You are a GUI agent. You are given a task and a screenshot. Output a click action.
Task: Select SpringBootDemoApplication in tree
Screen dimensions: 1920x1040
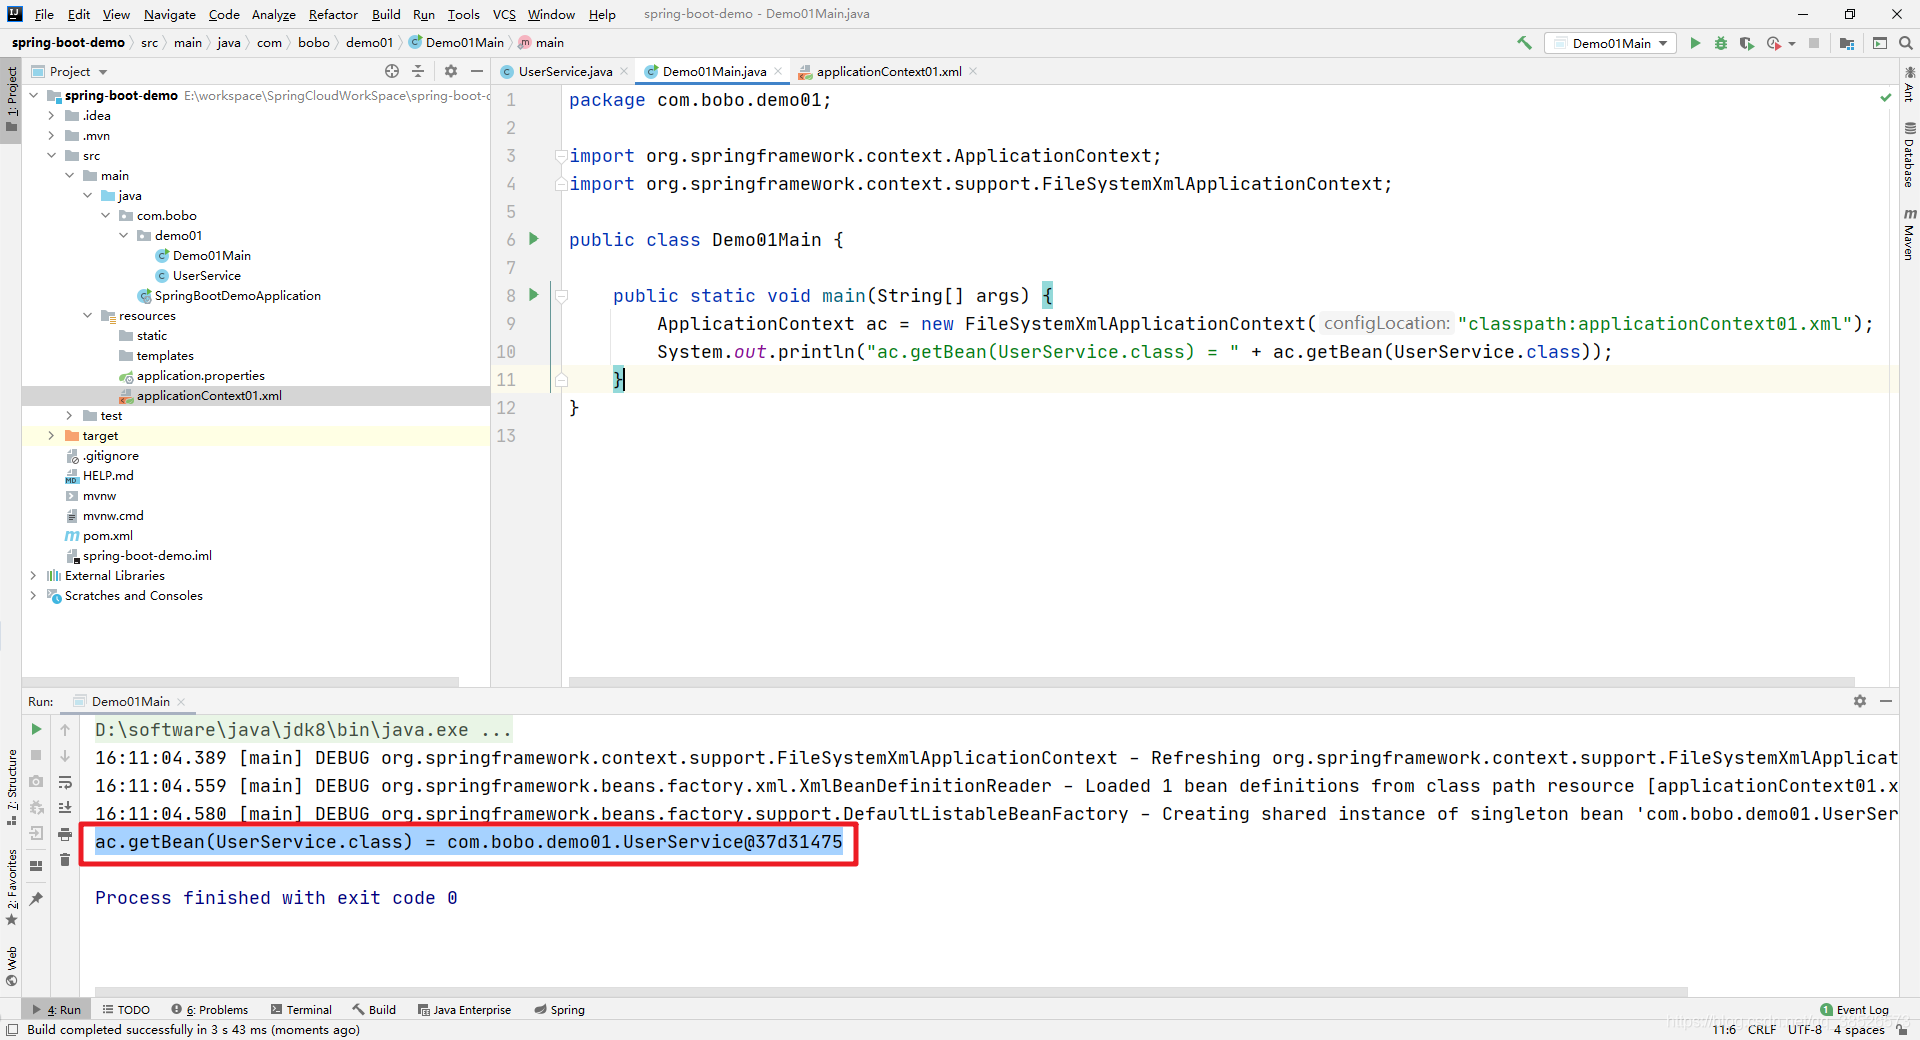pyautogui.click(x=237, y=296)
